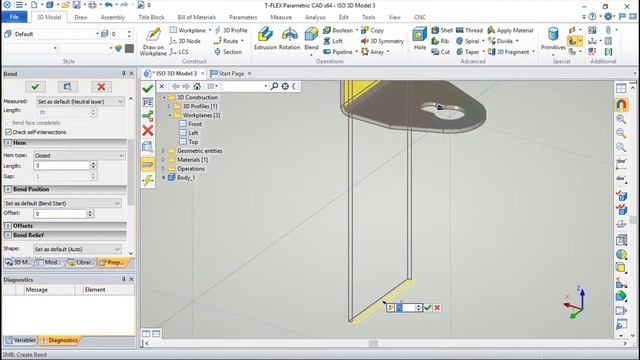Image resolution: width=640 pixels, height=360 pixels.
Task: Open the Hole tool
Action: coord(419,39)
